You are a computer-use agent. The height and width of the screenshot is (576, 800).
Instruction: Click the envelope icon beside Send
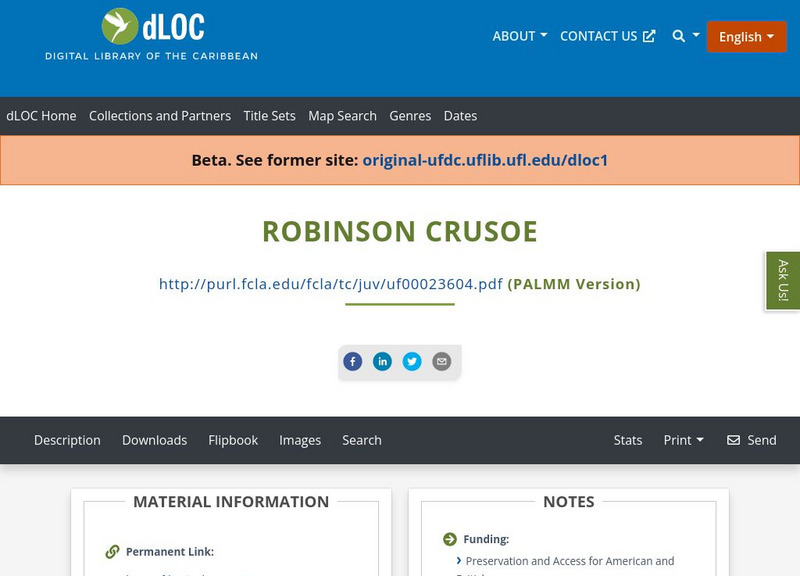click(732, 440)
